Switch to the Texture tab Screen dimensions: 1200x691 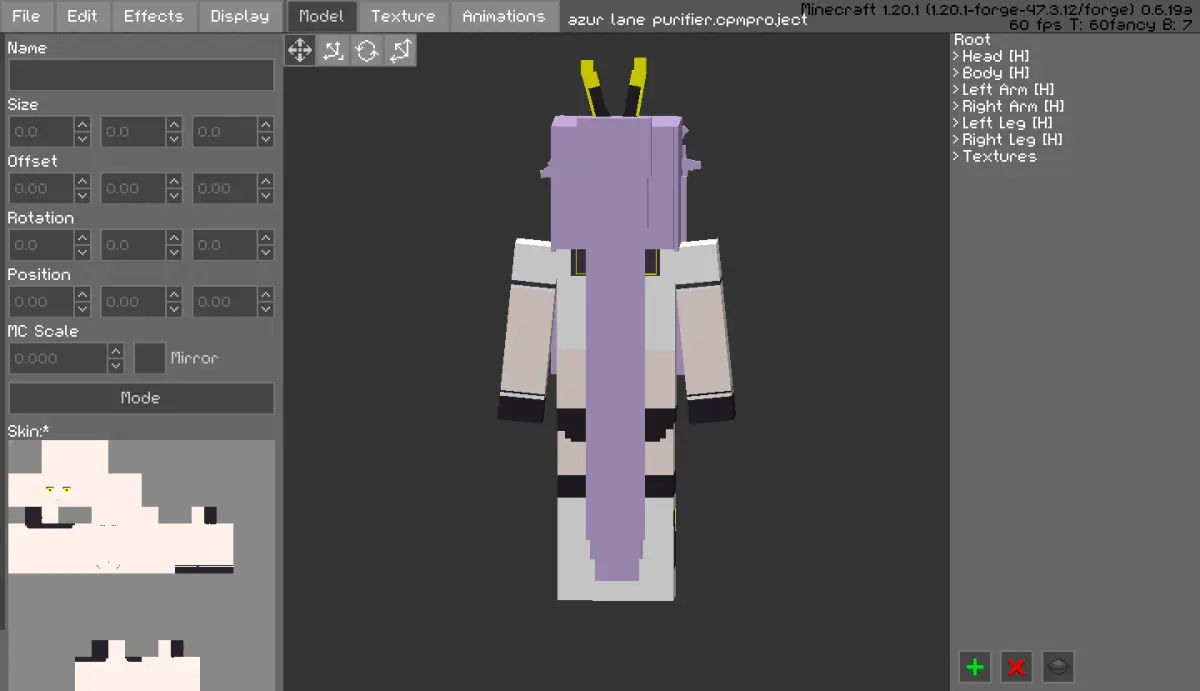[x=403, y=16]
